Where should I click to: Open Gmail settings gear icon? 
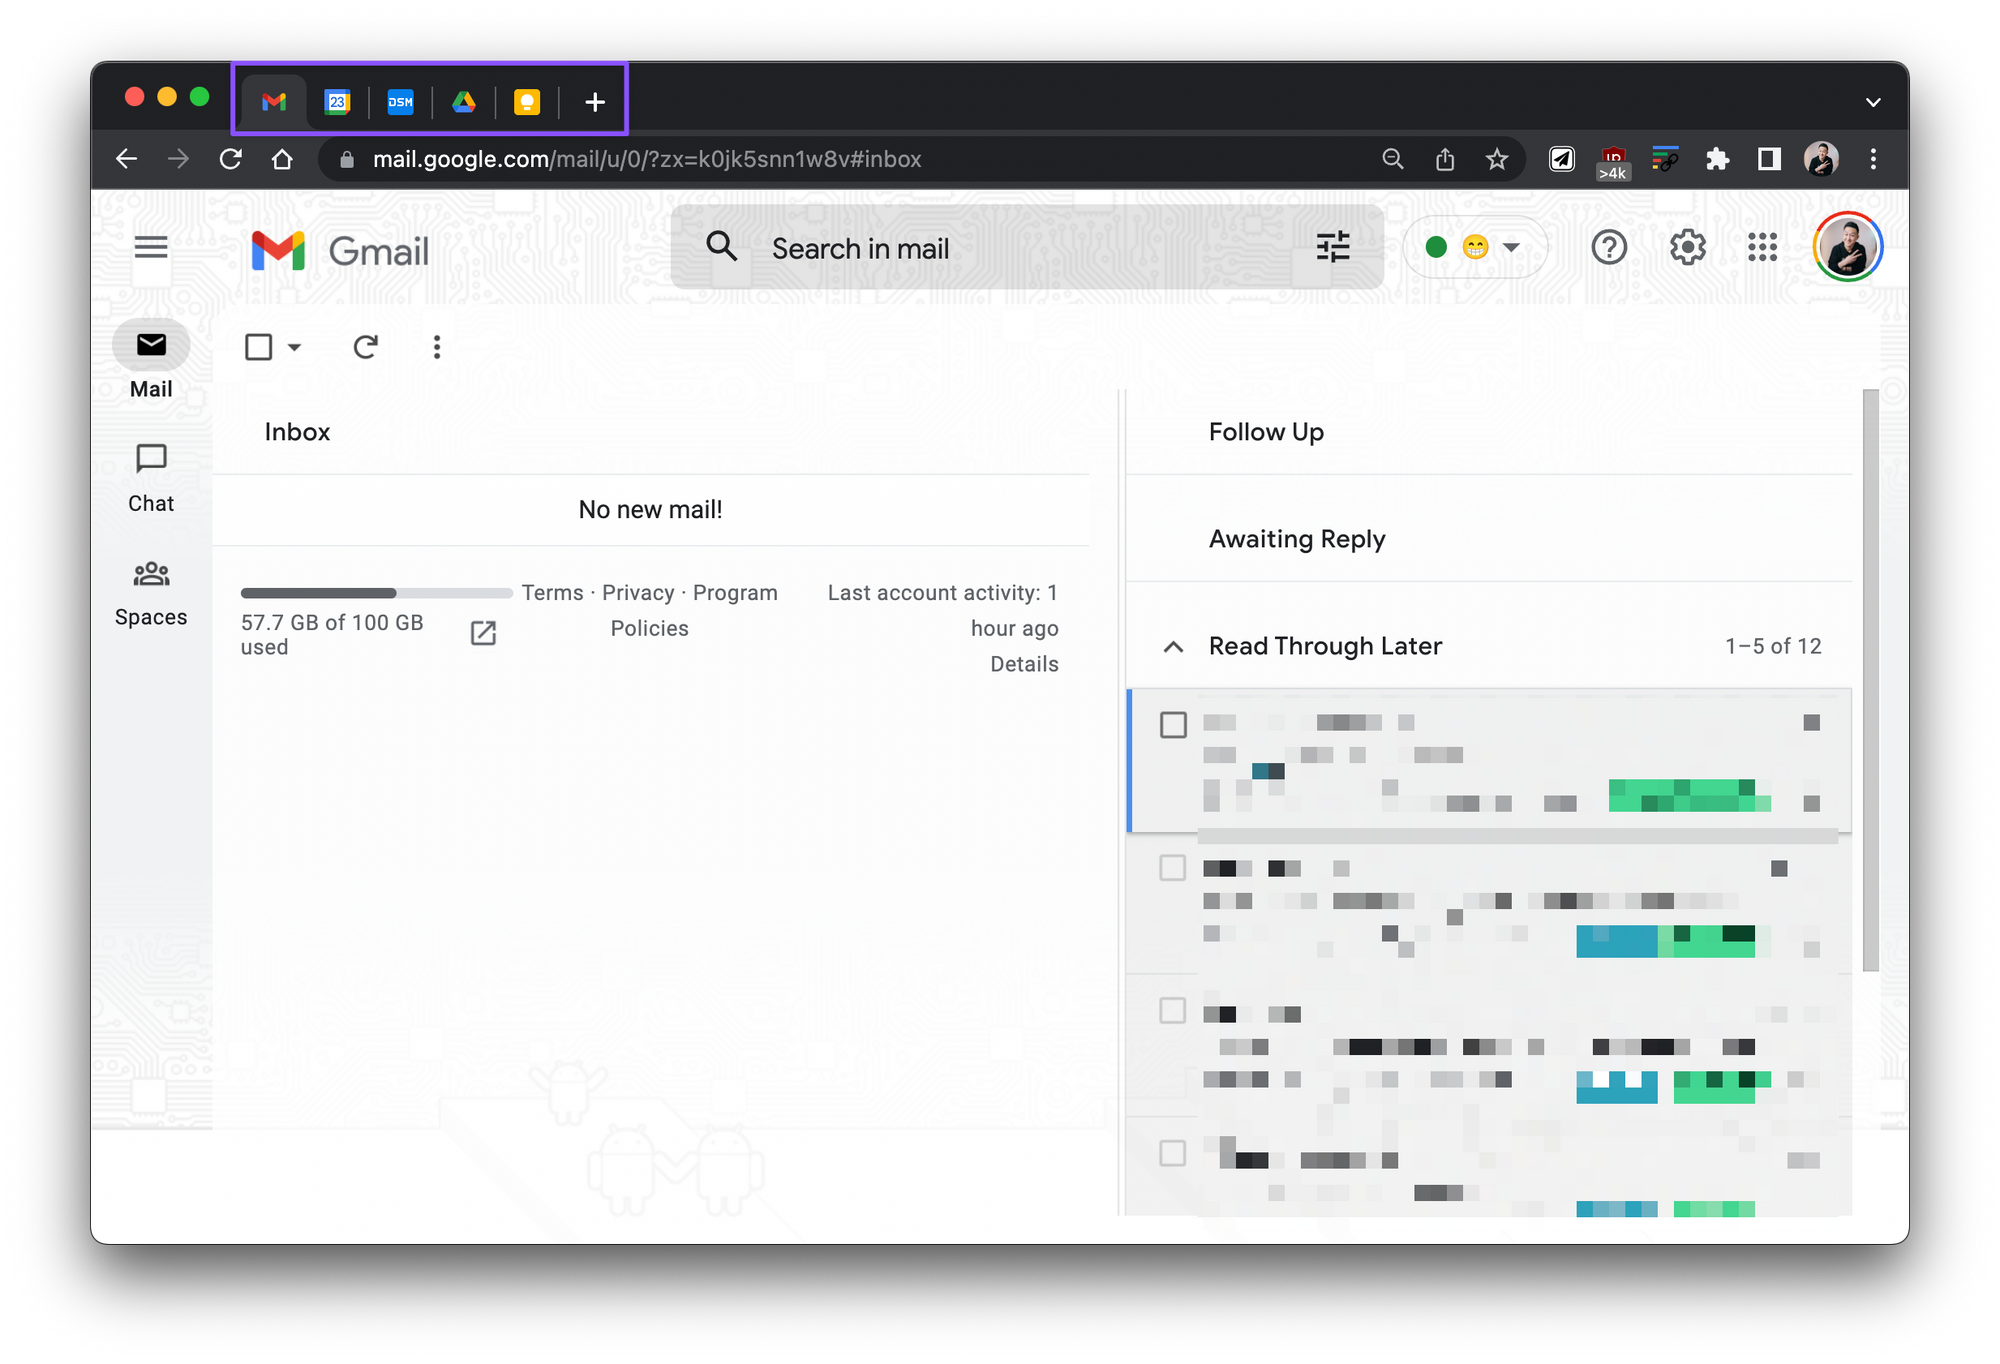[x=1687, y=247]
